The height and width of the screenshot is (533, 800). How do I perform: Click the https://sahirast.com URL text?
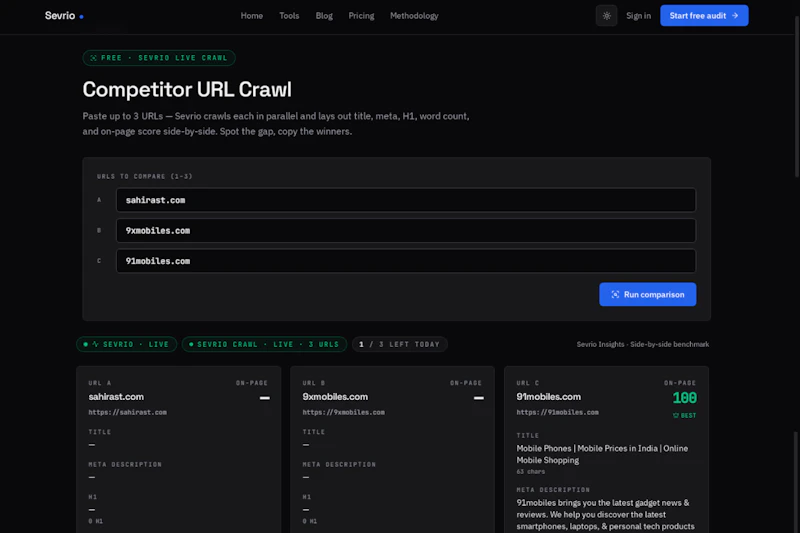coord(128,412)
